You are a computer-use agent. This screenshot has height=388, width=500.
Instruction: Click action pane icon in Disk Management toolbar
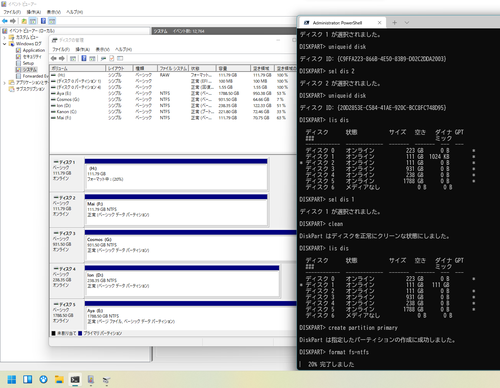click(92, 58)
